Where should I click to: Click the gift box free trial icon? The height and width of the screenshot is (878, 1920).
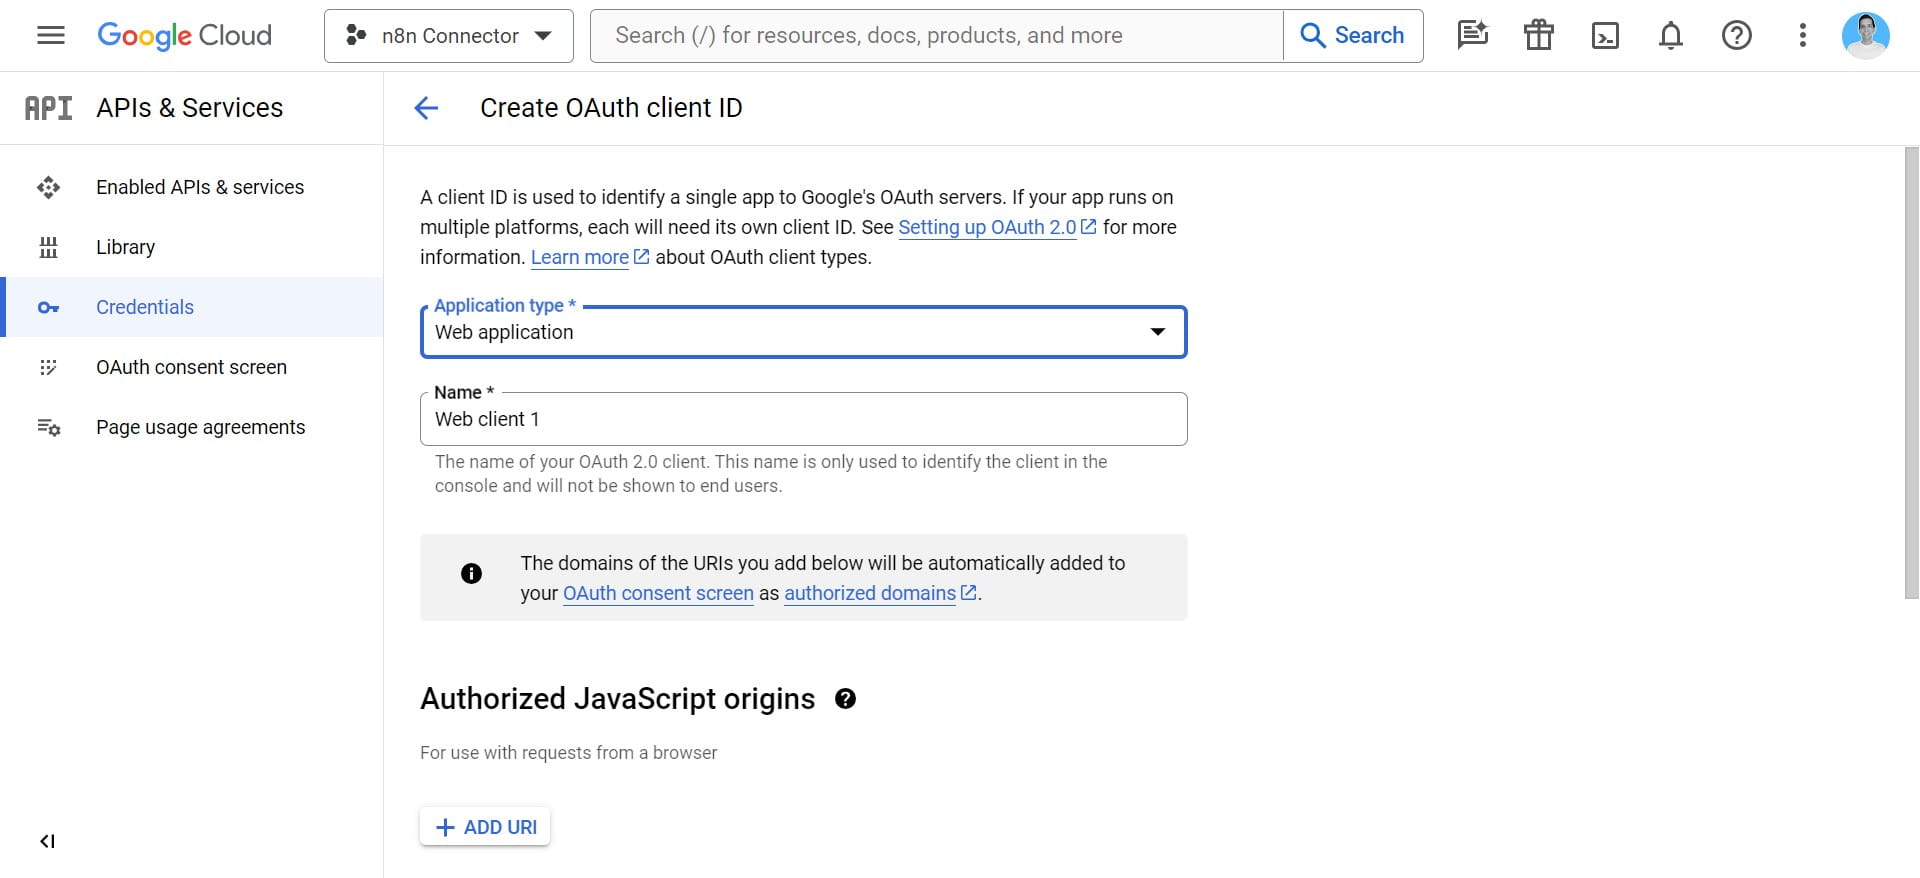click(1538, 36)
